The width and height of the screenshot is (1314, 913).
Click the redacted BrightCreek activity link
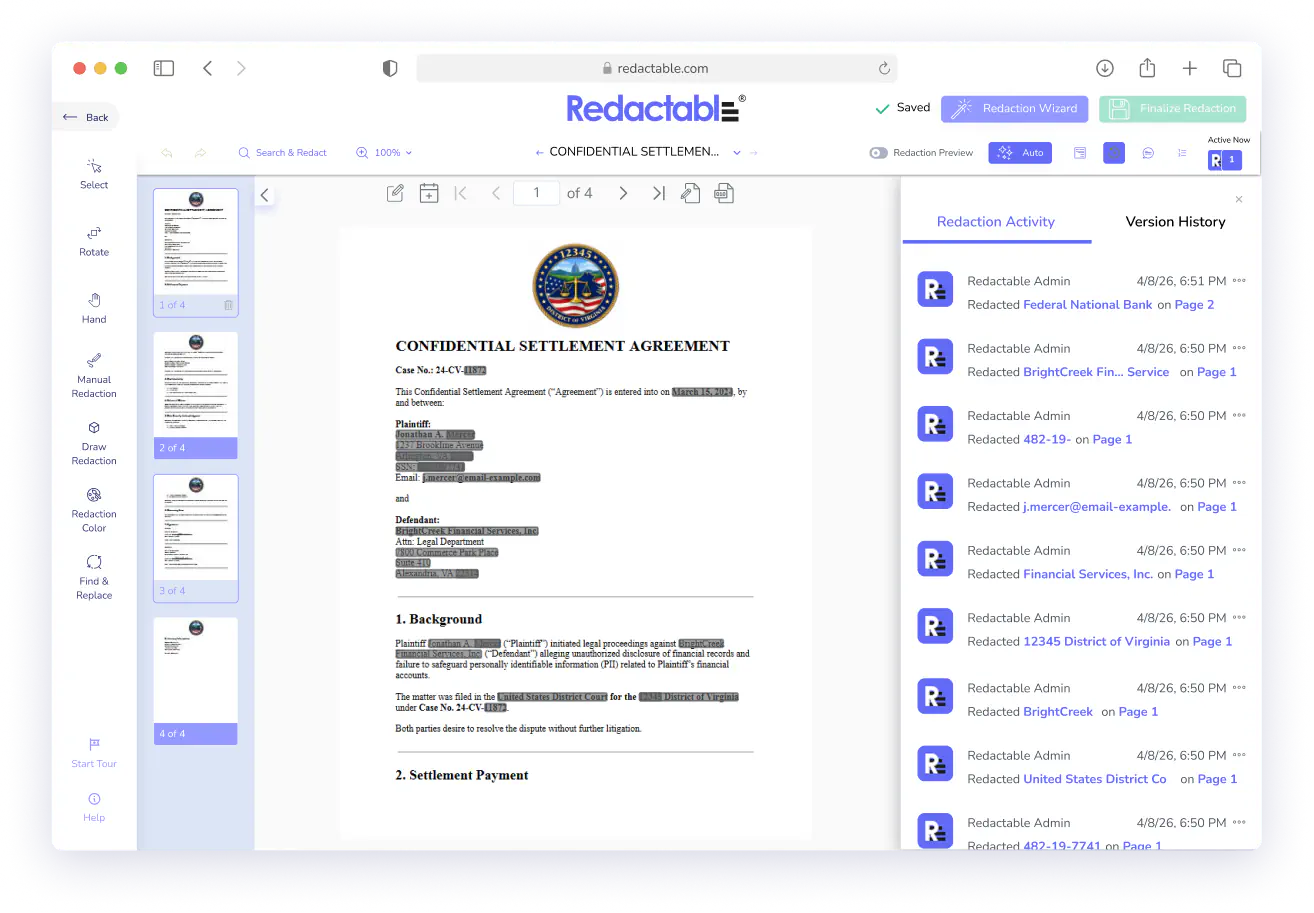click(x=1058, y=712)
